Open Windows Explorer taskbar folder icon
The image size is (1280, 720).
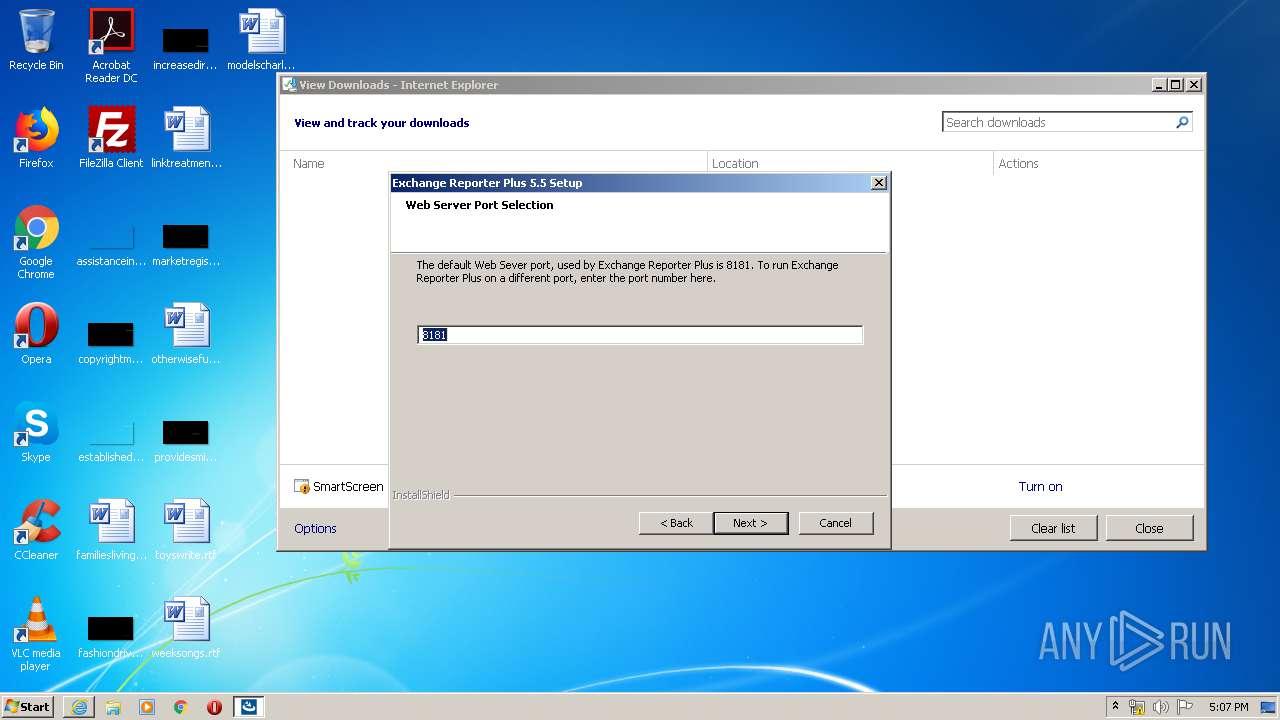(113, 707)
